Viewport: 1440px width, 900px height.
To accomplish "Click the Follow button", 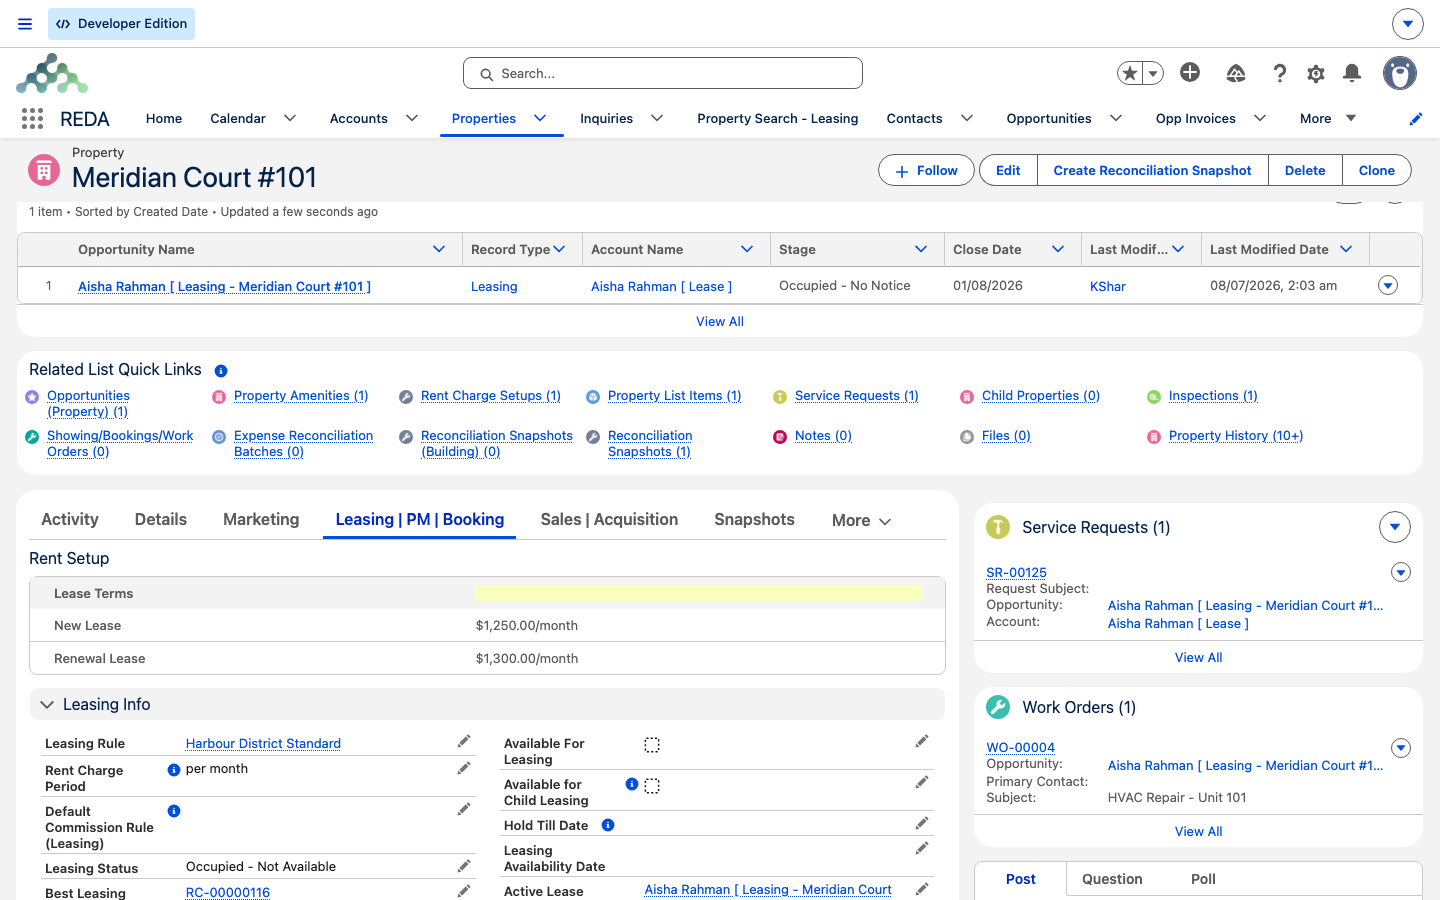I will coord(926,170).
